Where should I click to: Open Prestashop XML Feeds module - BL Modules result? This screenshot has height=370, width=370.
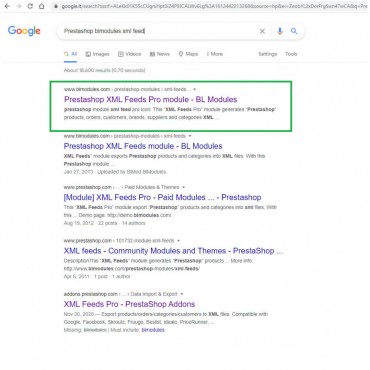(x=143, y=146)
